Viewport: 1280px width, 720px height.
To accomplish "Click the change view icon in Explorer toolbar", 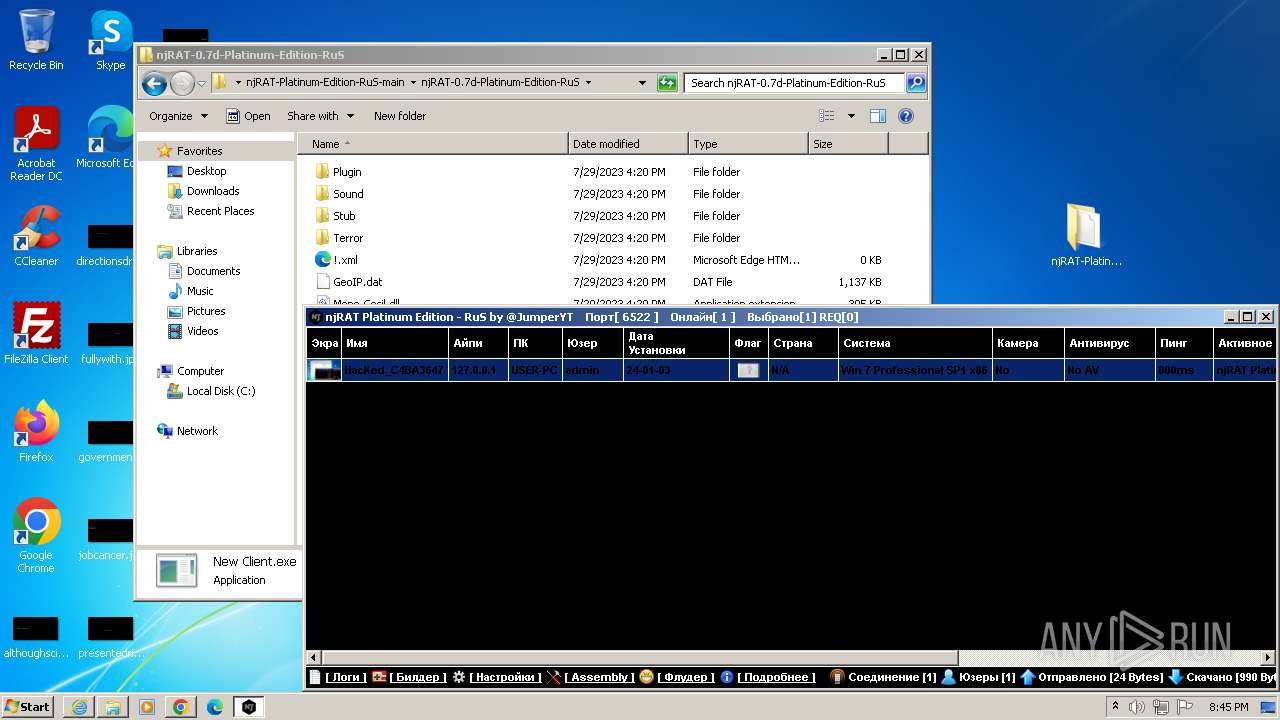I will (x=827, y=116).
